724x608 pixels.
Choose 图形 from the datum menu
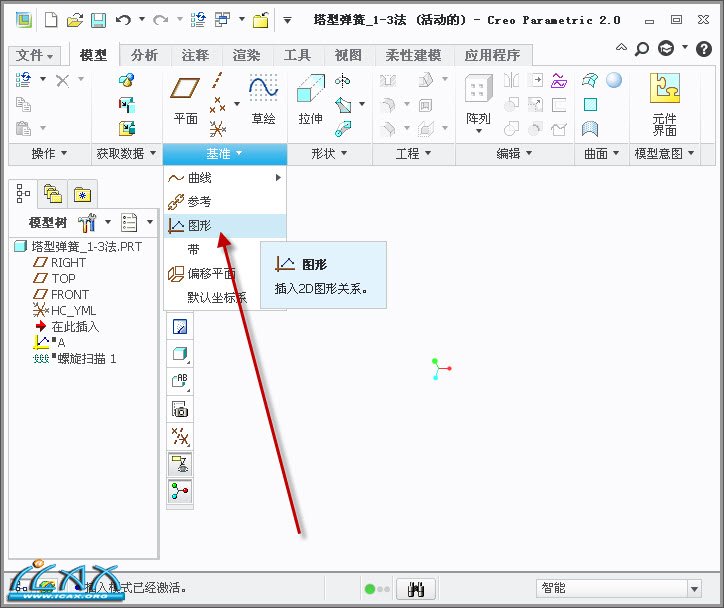coord(225,226)
